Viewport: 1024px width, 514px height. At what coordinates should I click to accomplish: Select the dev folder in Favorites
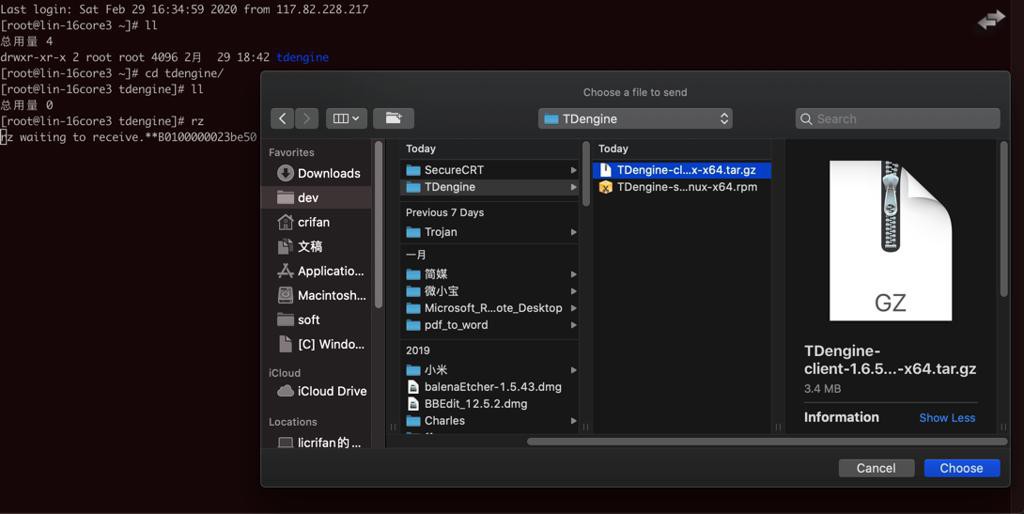pos(317,197)
